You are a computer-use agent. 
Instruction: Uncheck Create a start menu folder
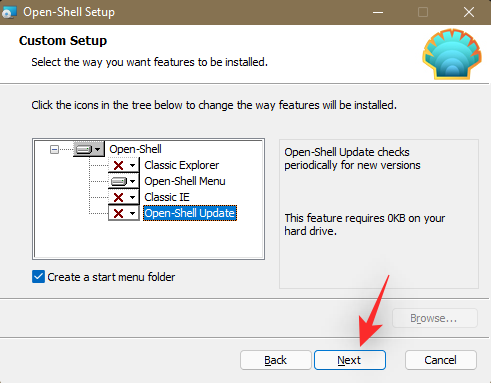coord(38,277)
